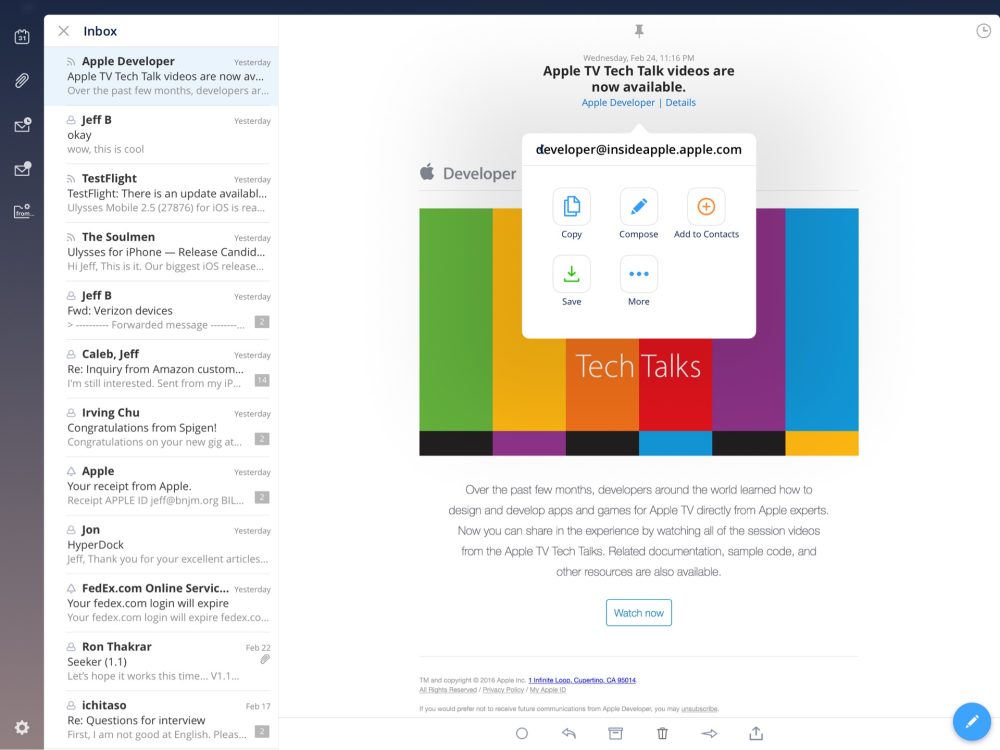Image resolution: width=1000 pixels, height=750 pixels.
Task: Switch to the Inbox header label
Action: [99, 31]
